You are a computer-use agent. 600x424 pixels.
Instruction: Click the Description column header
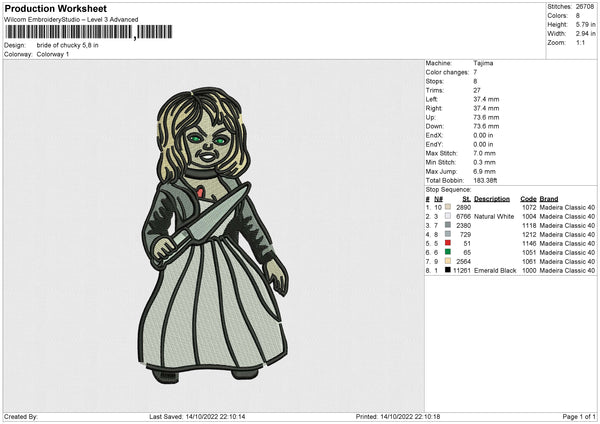pos(491,198)
